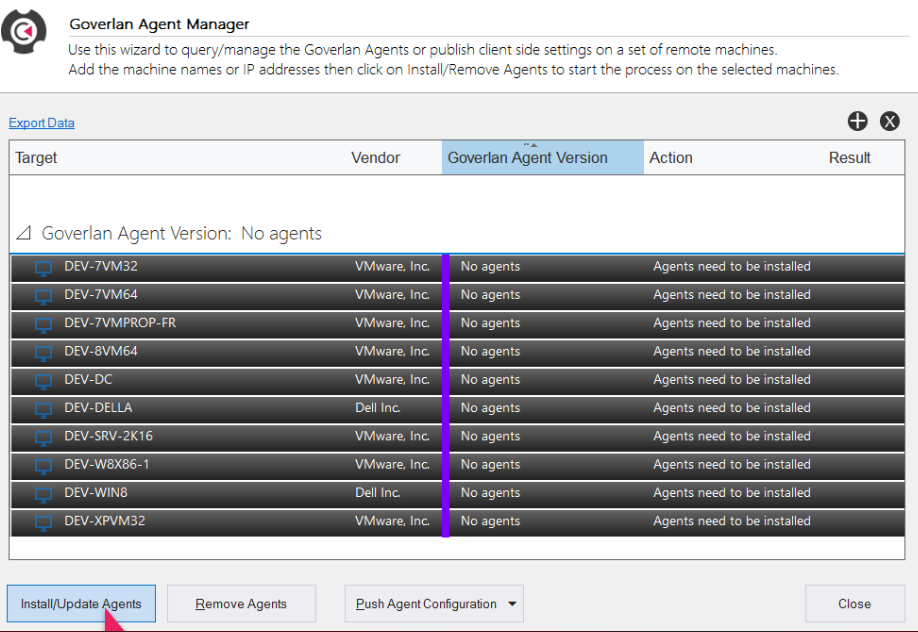The height and width of the screenshot is (632, 918).
Task: Click the Close button
Action: tap(855, 603)
